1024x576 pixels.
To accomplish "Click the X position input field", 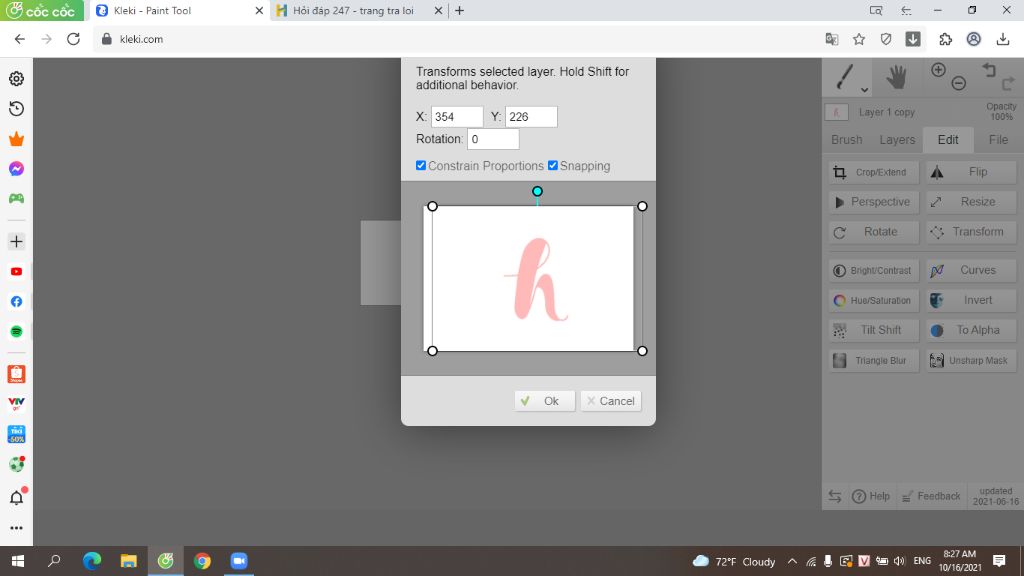I will click(457, 117).
